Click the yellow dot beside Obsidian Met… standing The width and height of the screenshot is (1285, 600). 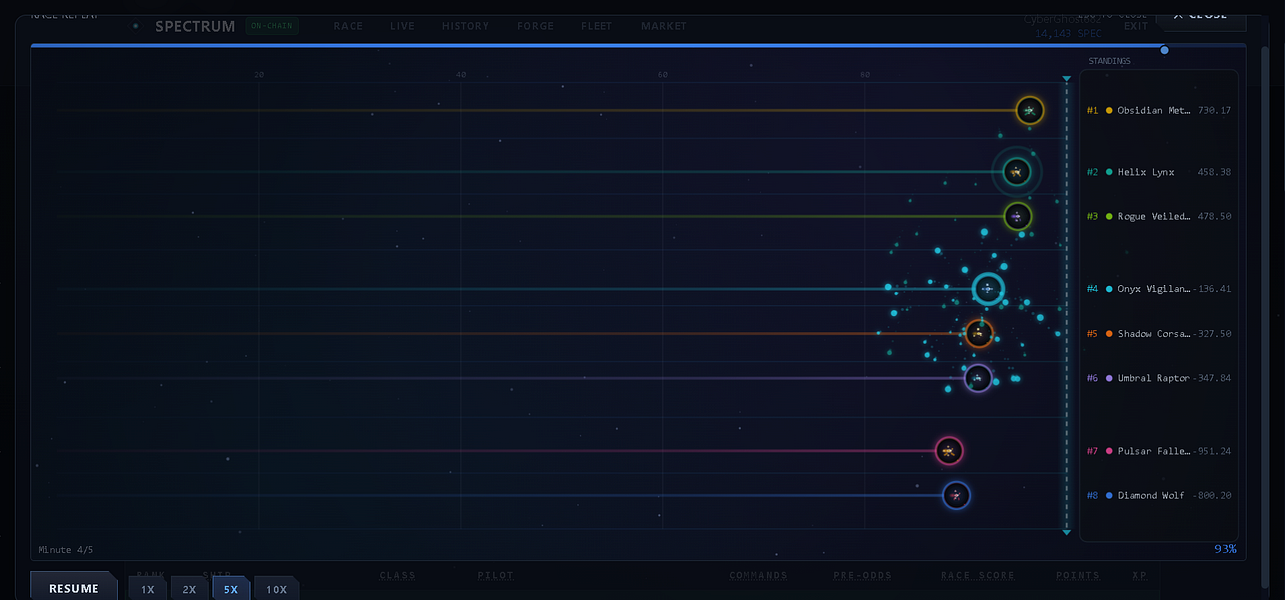coord(1109,111)
